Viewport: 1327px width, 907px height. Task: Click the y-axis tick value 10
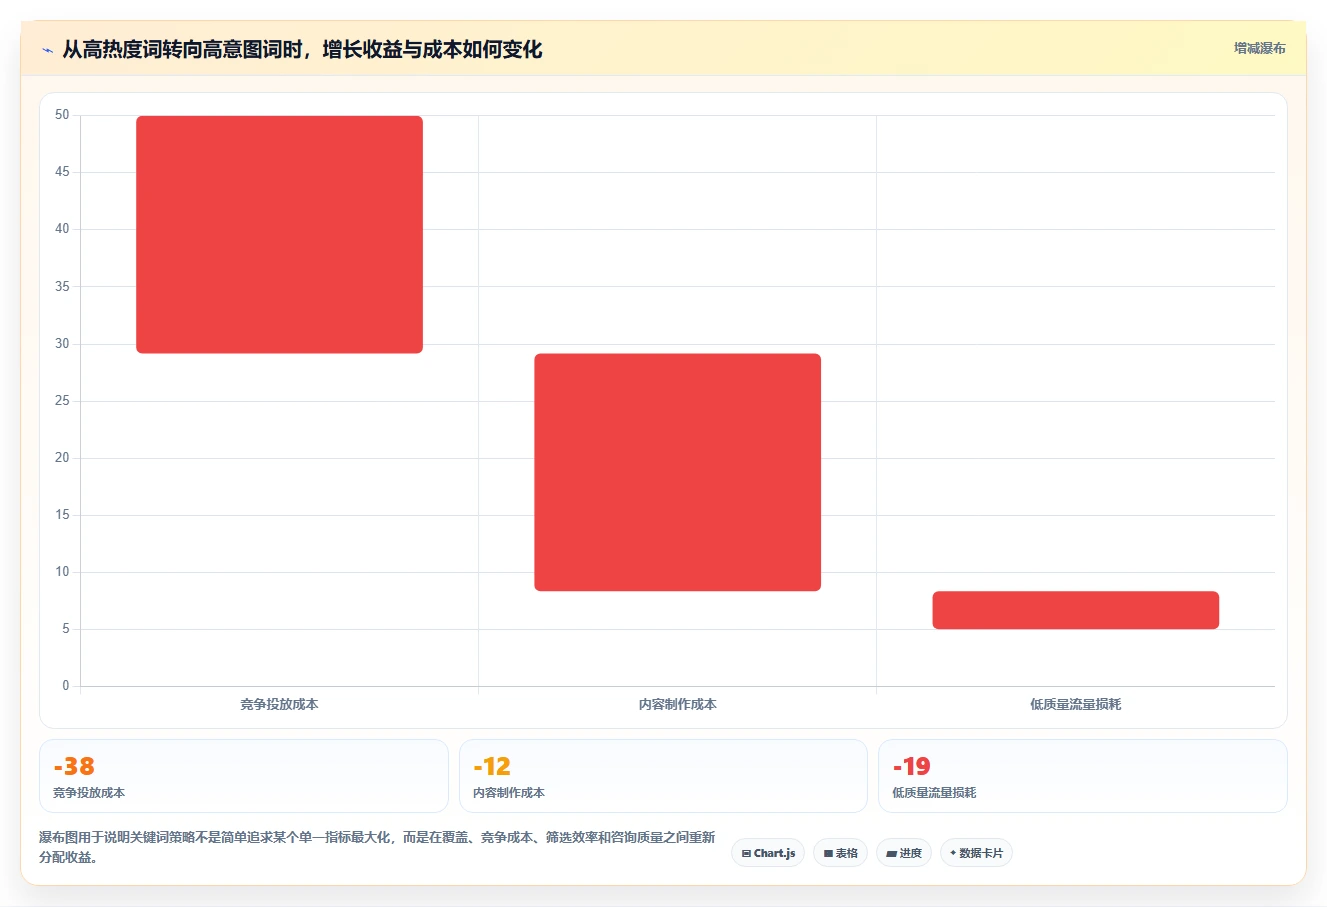tap(62, 572)
